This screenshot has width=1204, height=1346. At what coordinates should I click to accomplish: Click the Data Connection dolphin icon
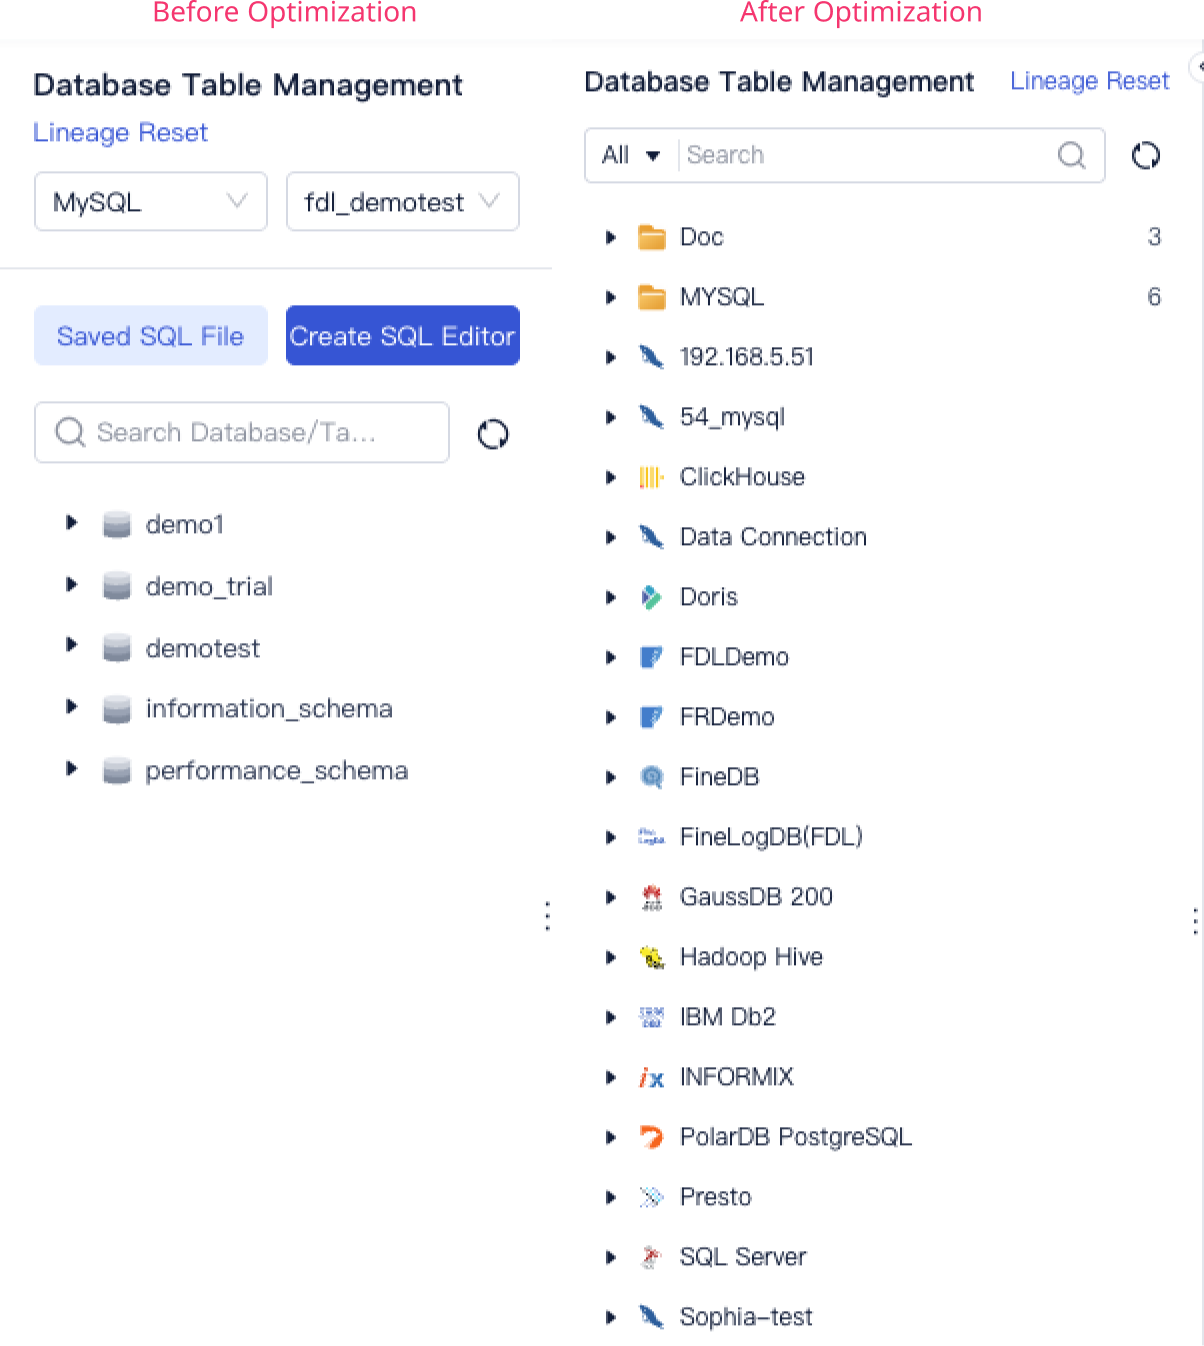click(651, 537)
